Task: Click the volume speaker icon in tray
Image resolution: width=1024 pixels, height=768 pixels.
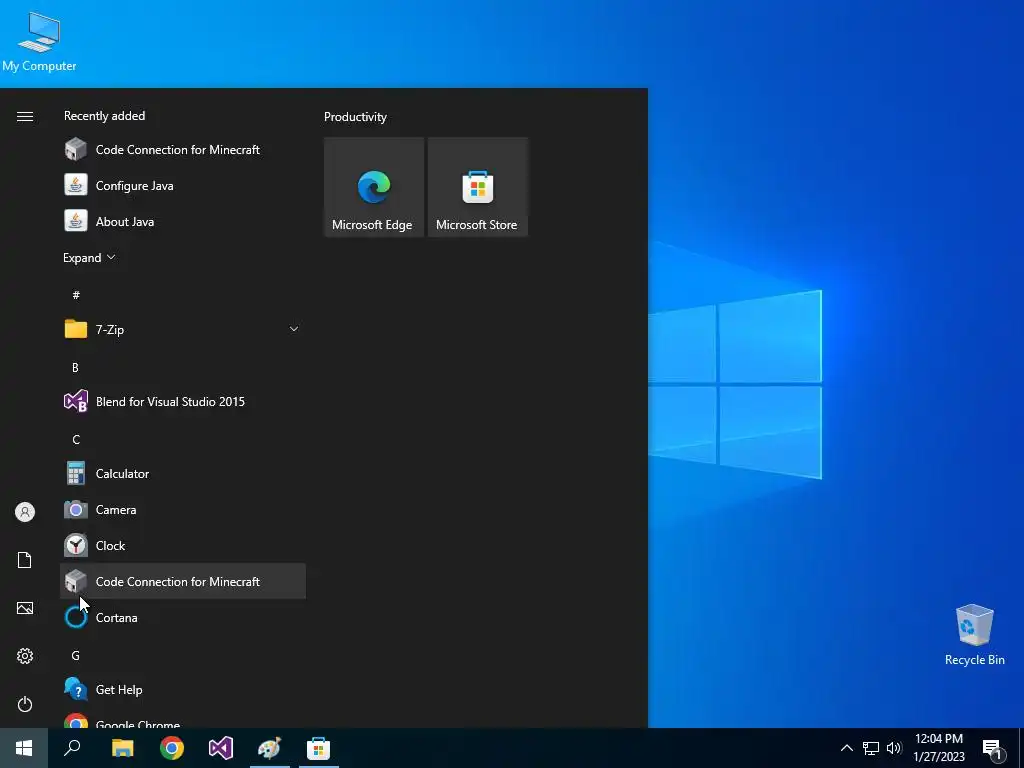Action: click(894, 748)
